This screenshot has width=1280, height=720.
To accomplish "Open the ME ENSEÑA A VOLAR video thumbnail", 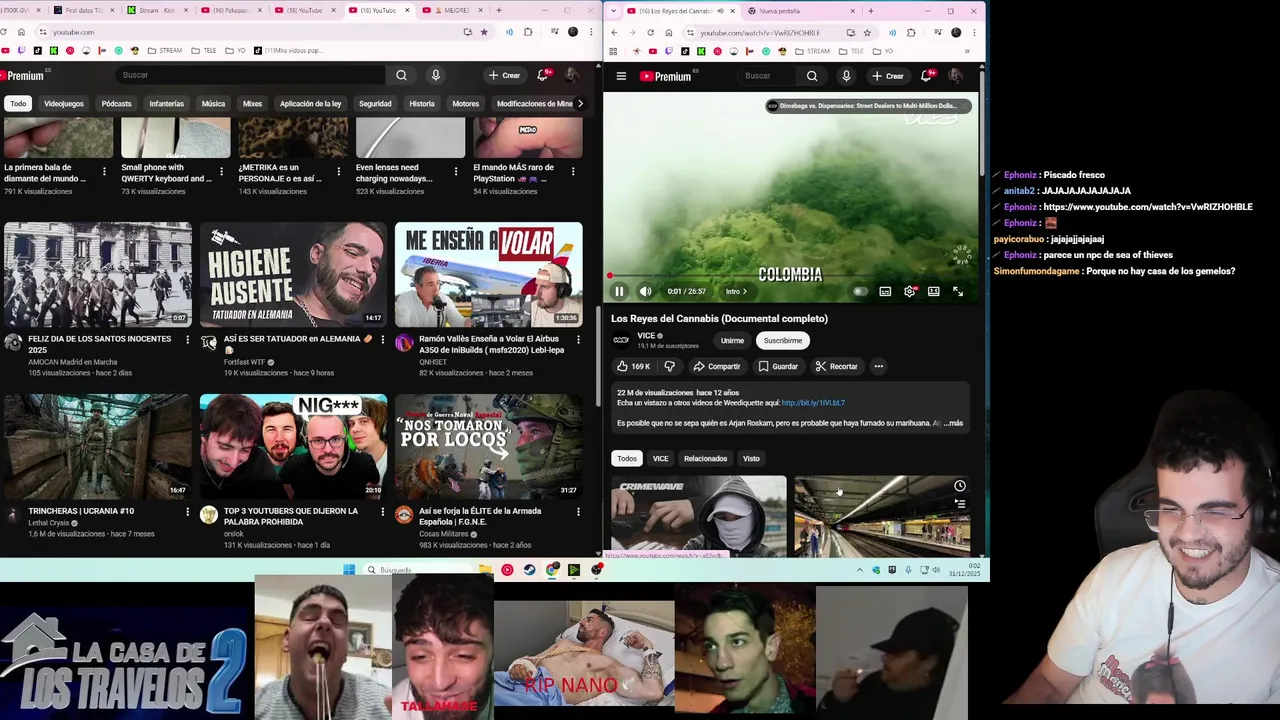I will click(488, 275).
